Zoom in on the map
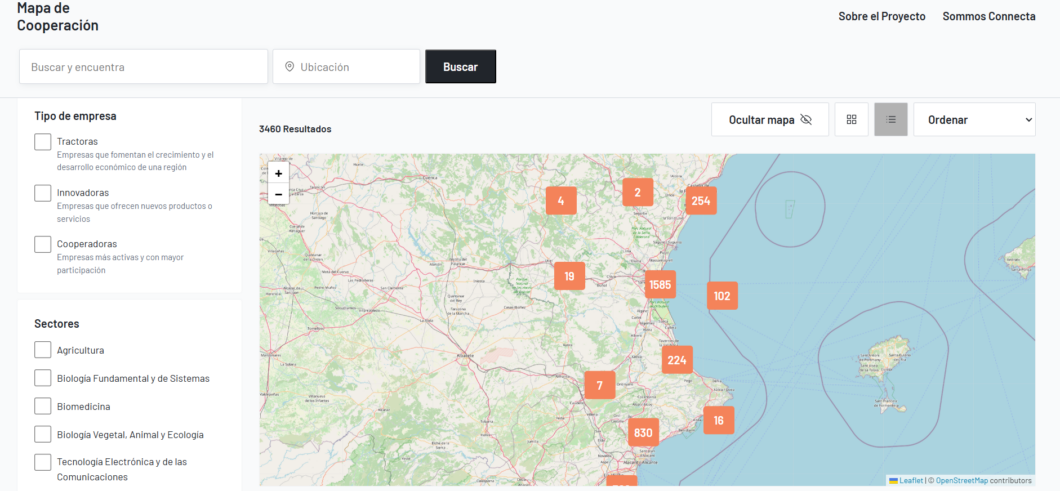This screenshot has height=491, width=1060. (278, 174)
